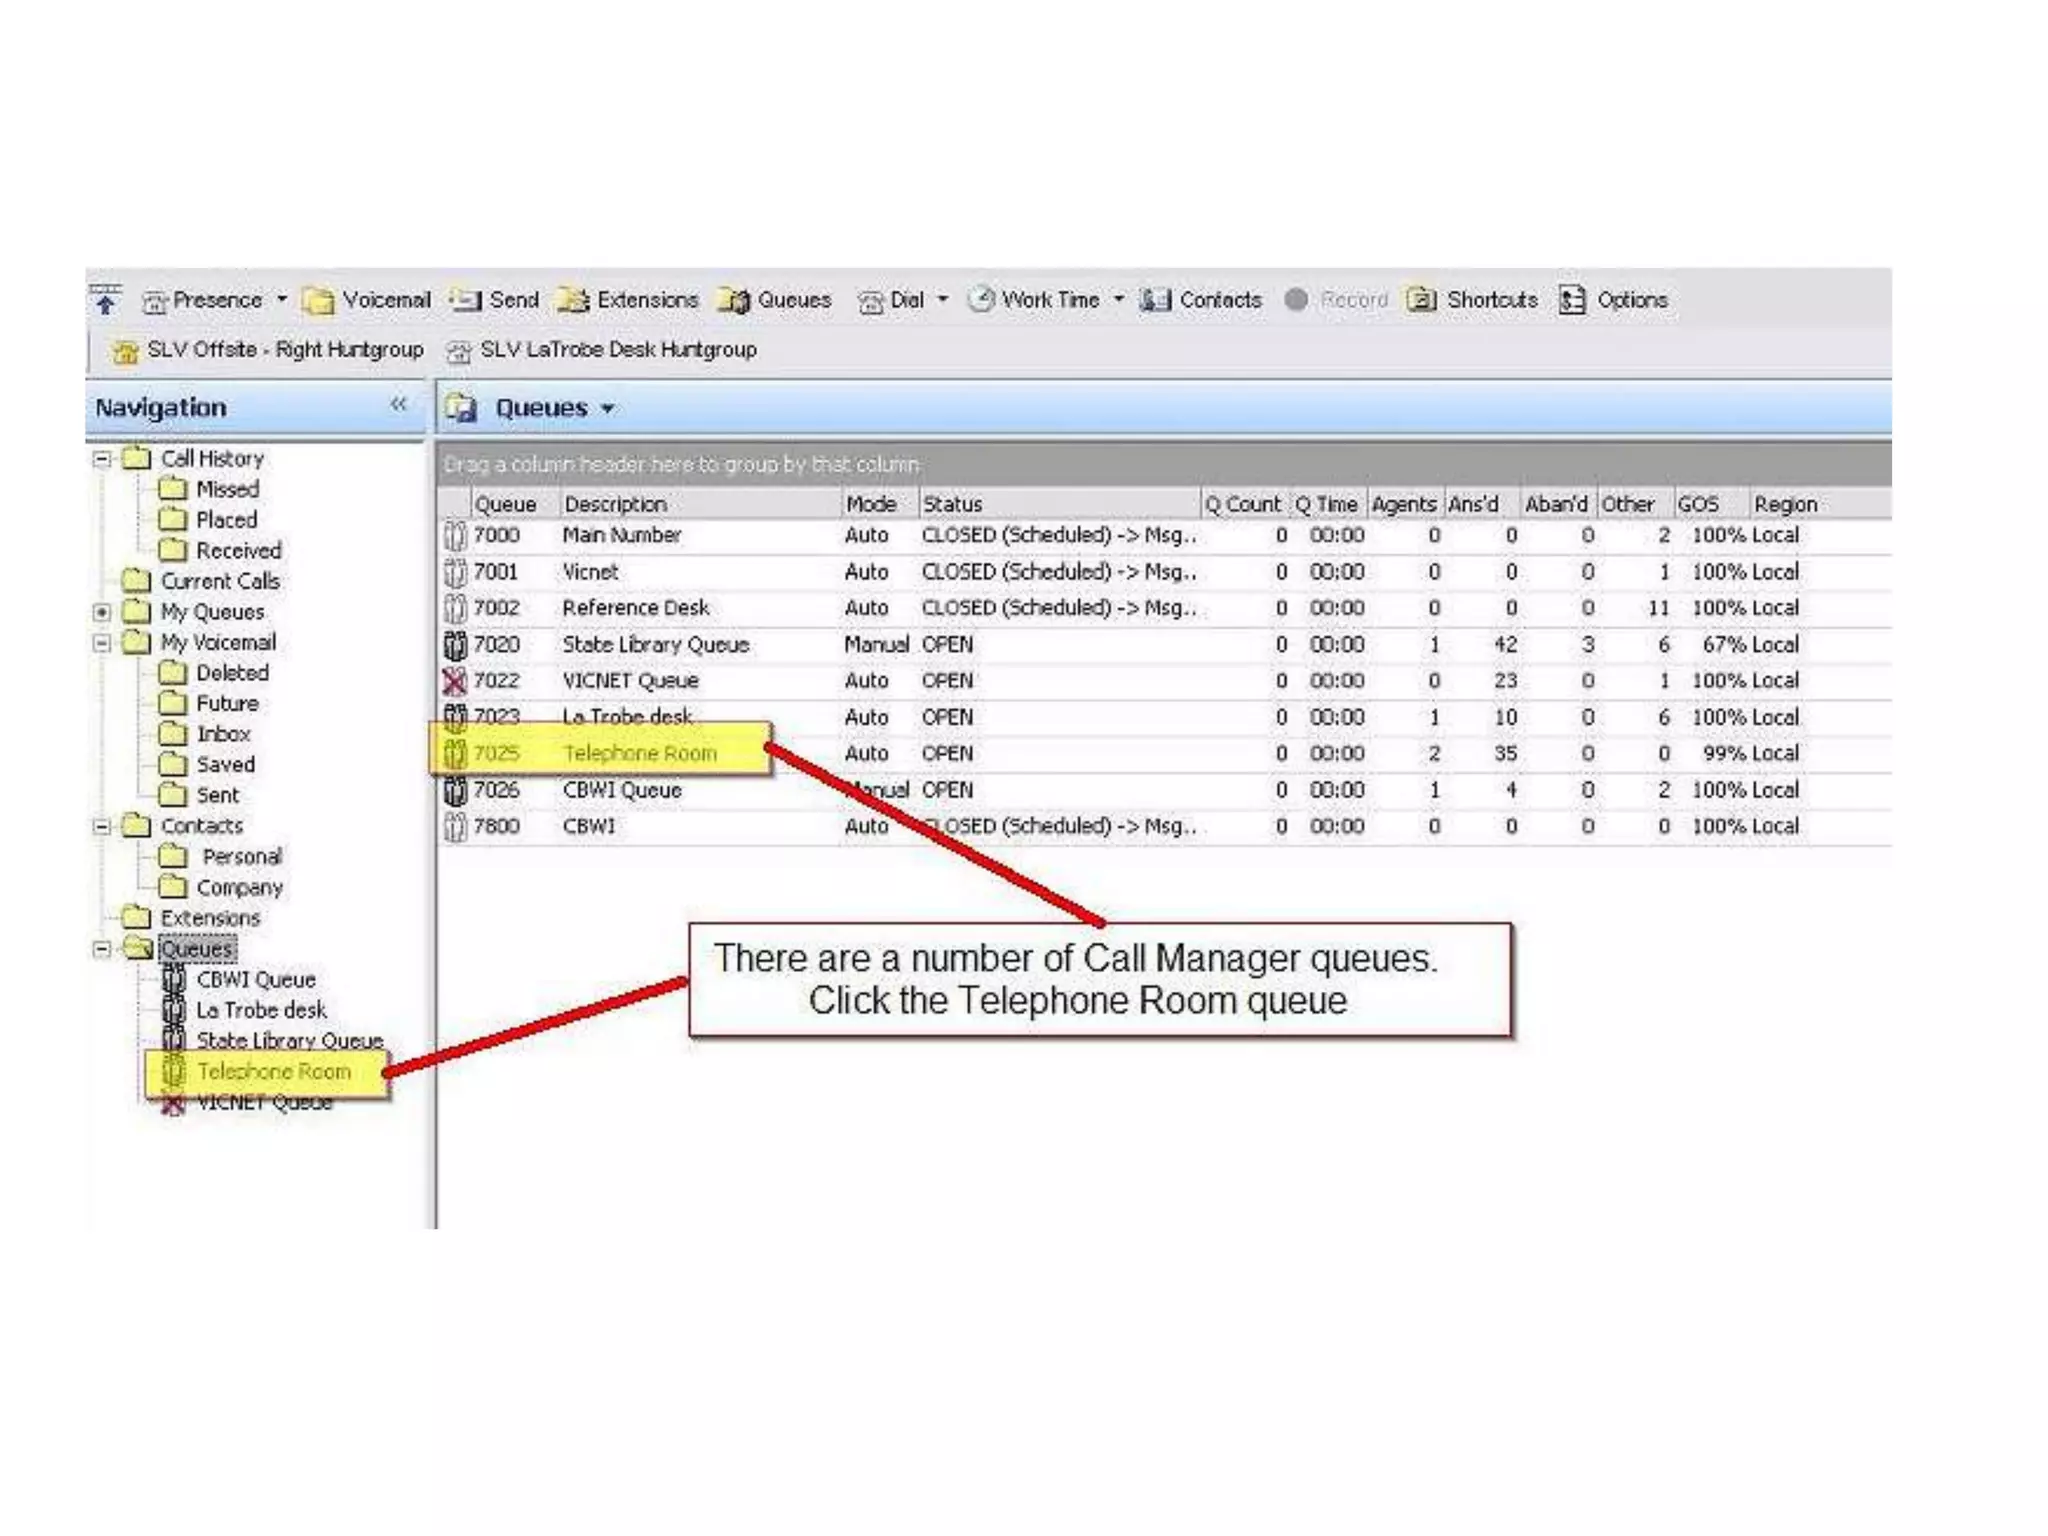
Task: Sort by the Q Count column header
Action: (1242, 504)
